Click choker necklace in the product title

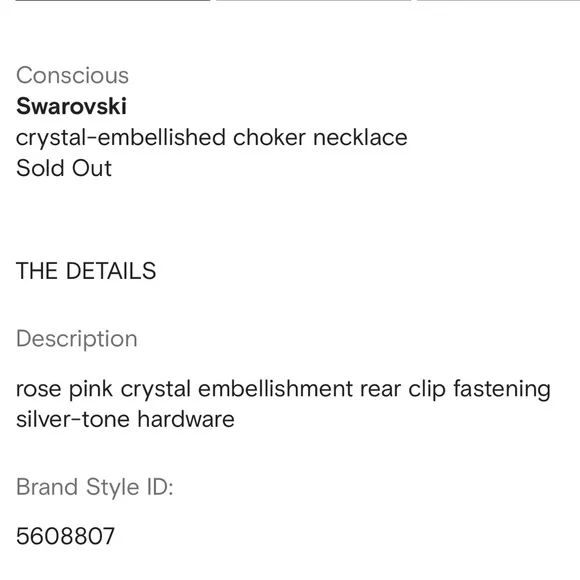pos(320,137)
